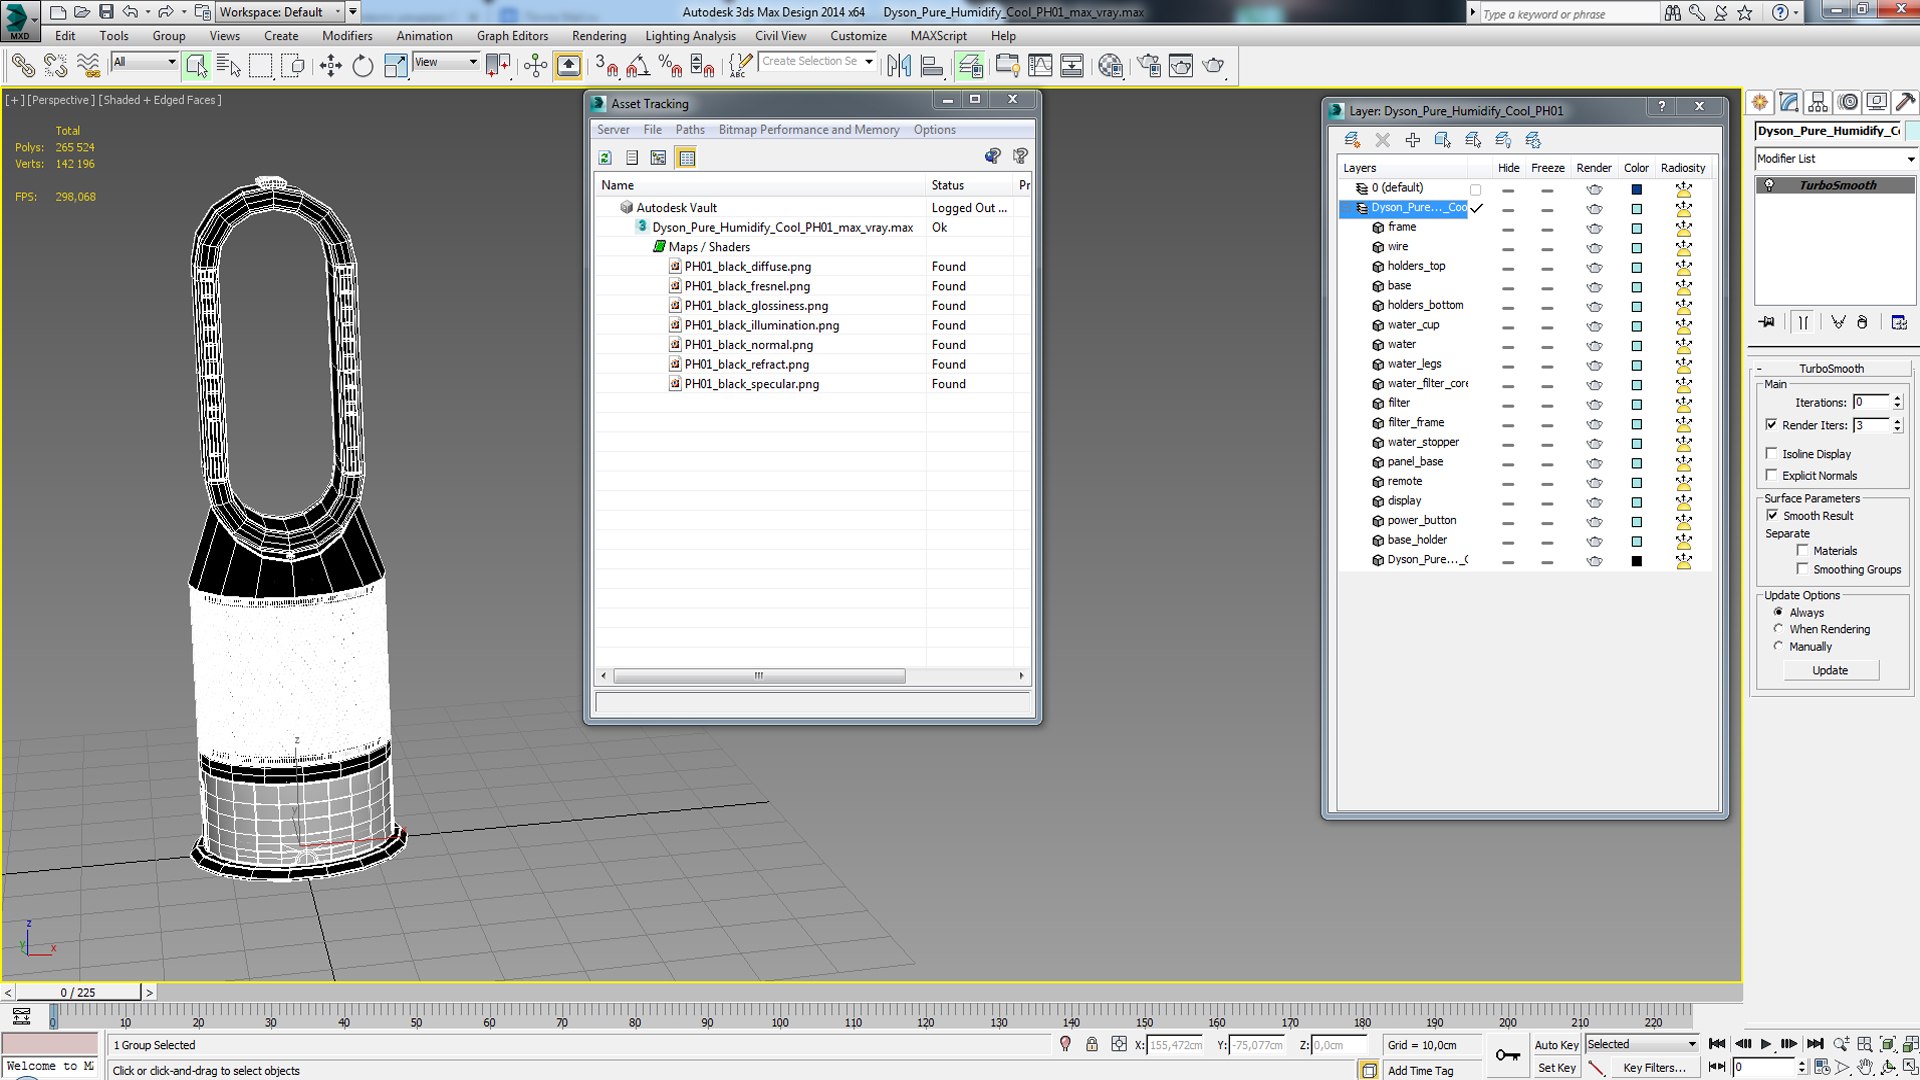
Task: Activate the Select and Link tool
Action: click(x=22, y=66)
